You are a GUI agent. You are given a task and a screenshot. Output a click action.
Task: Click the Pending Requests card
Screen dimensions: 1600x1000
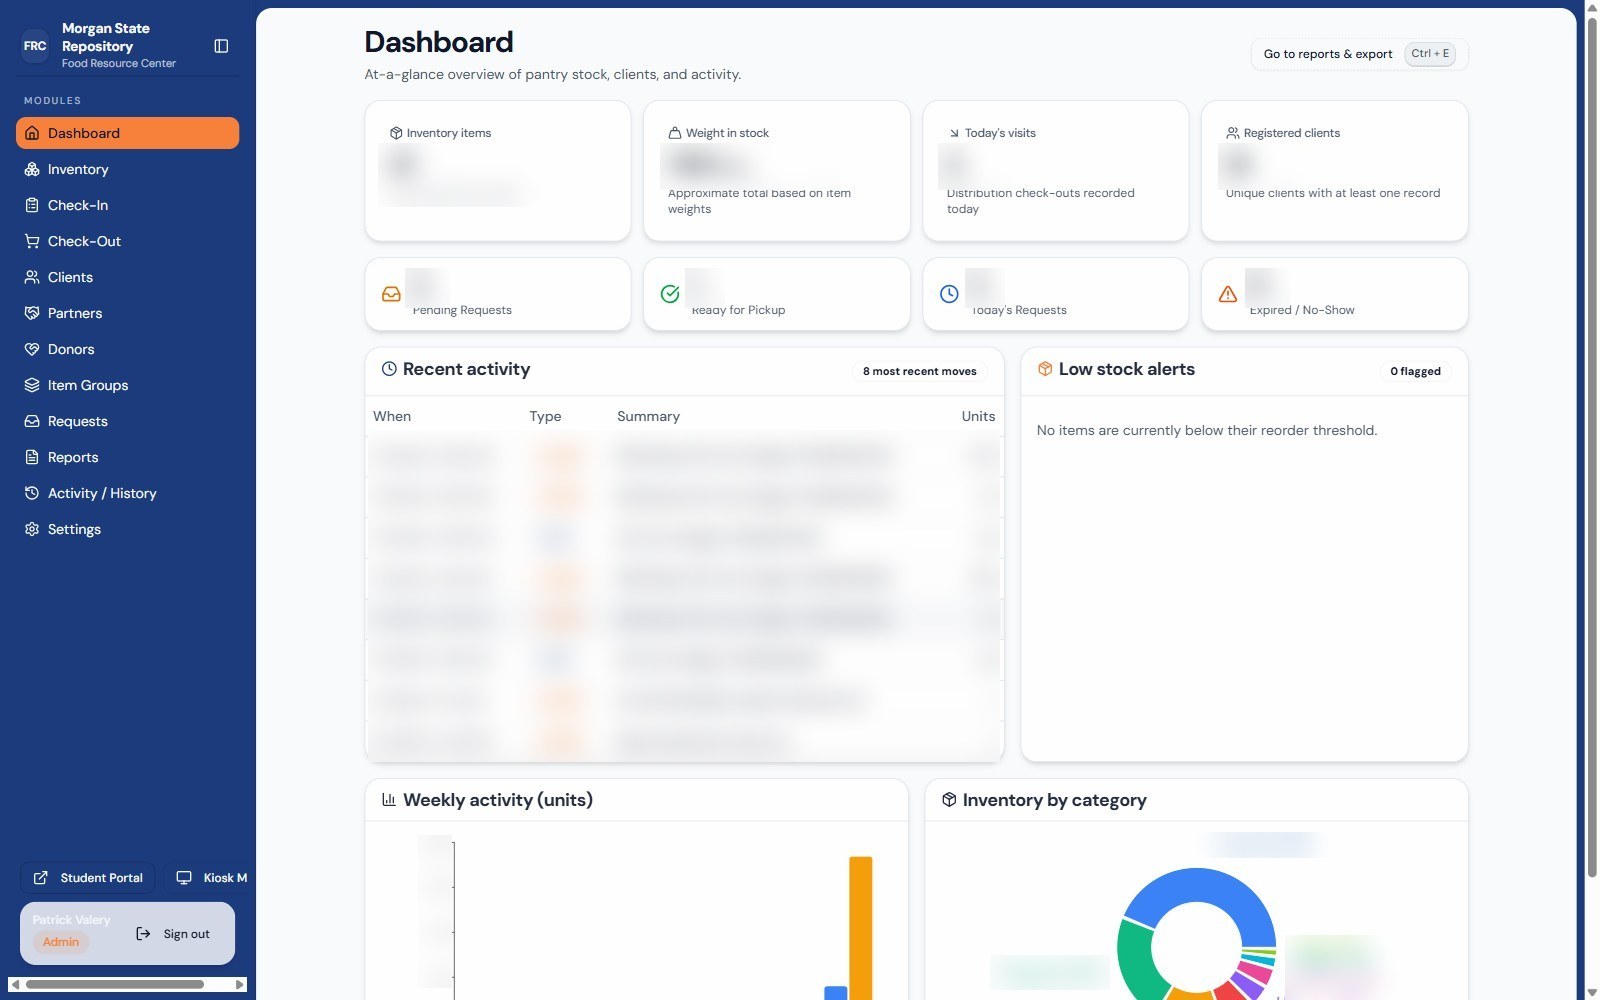[x=498, y=294]
